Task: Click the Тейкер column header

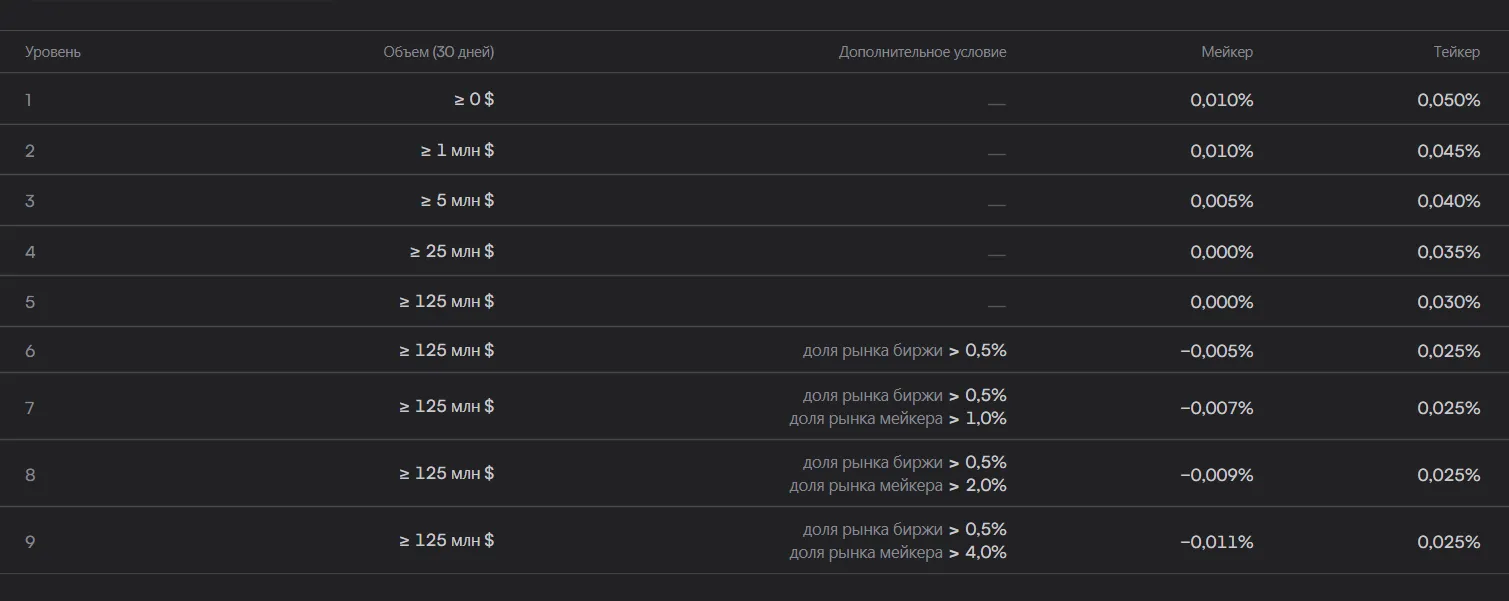Action: pos(1457,52)
